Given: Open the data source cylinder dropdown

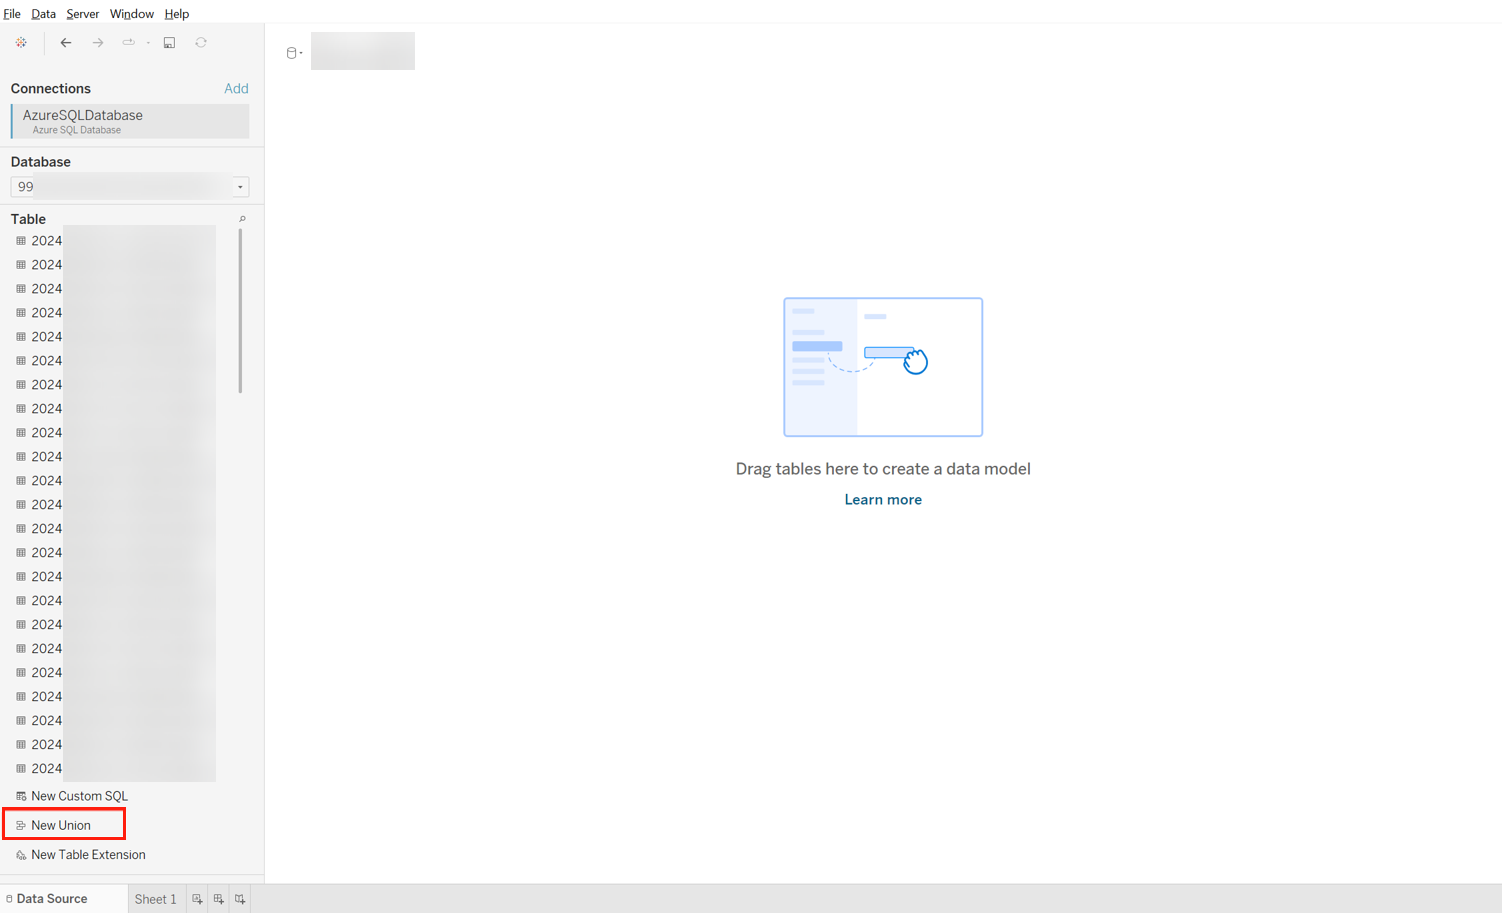Looking at the screenshot, I should [294, 53].
